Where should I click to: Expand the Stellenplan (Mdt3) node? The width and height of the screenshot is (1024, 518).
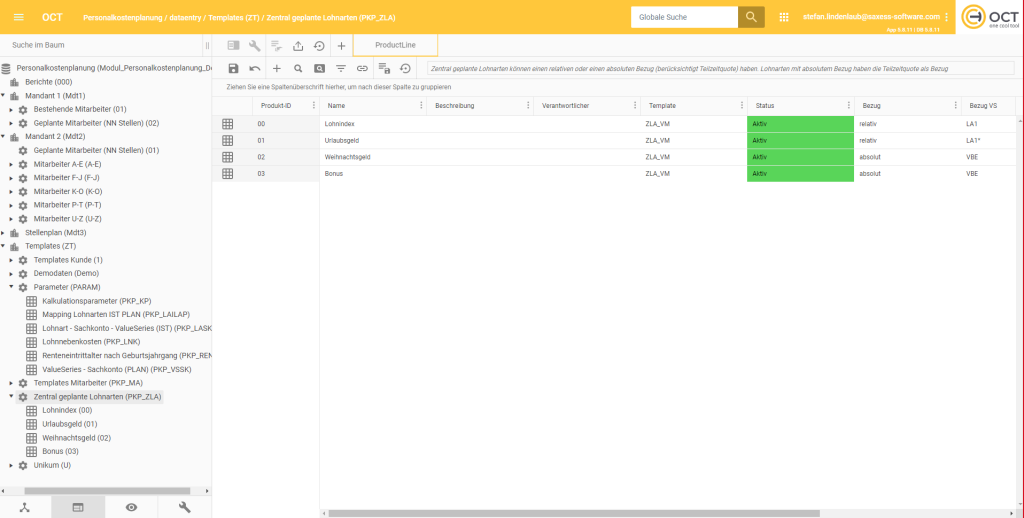point(3,233)
